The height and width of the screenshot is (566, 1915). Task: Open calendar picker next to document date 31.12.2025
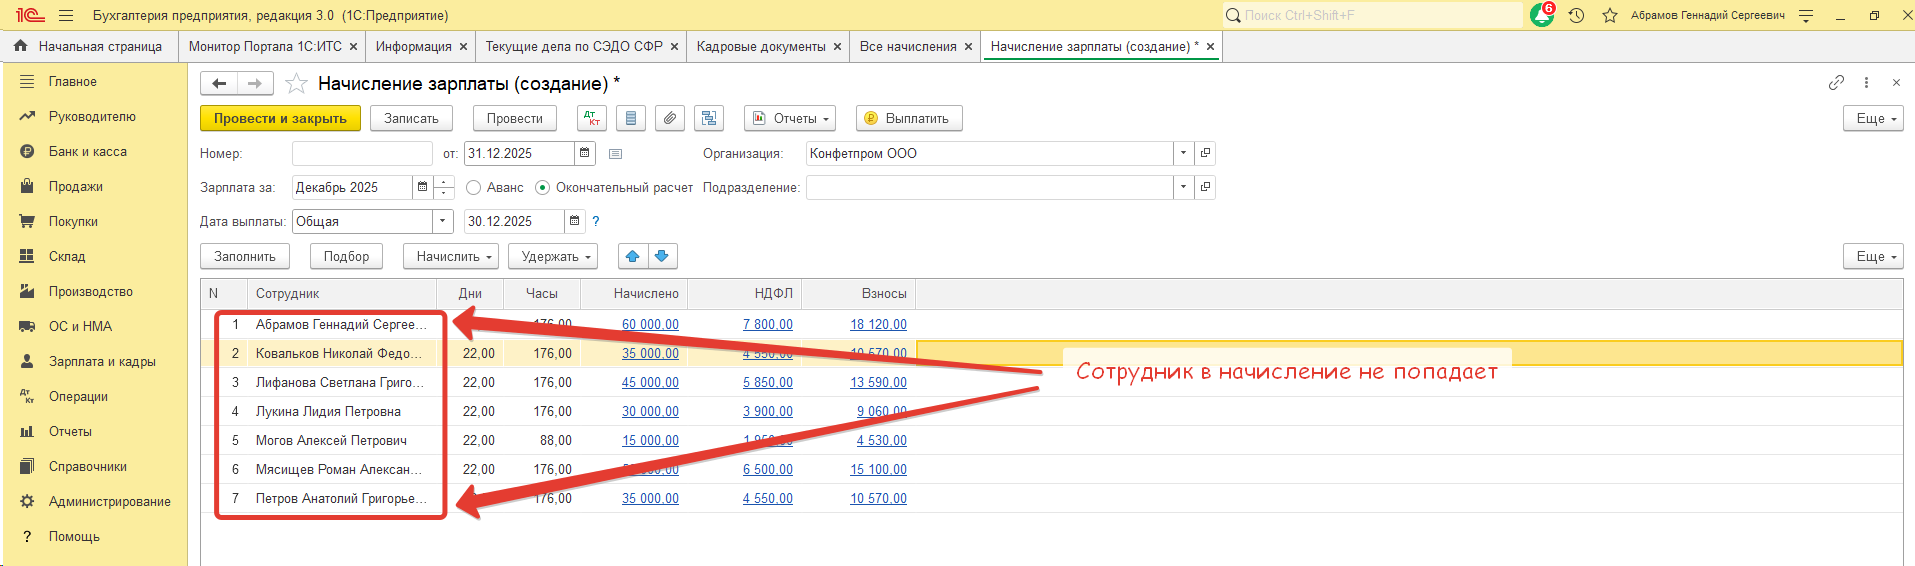[584, 153]
